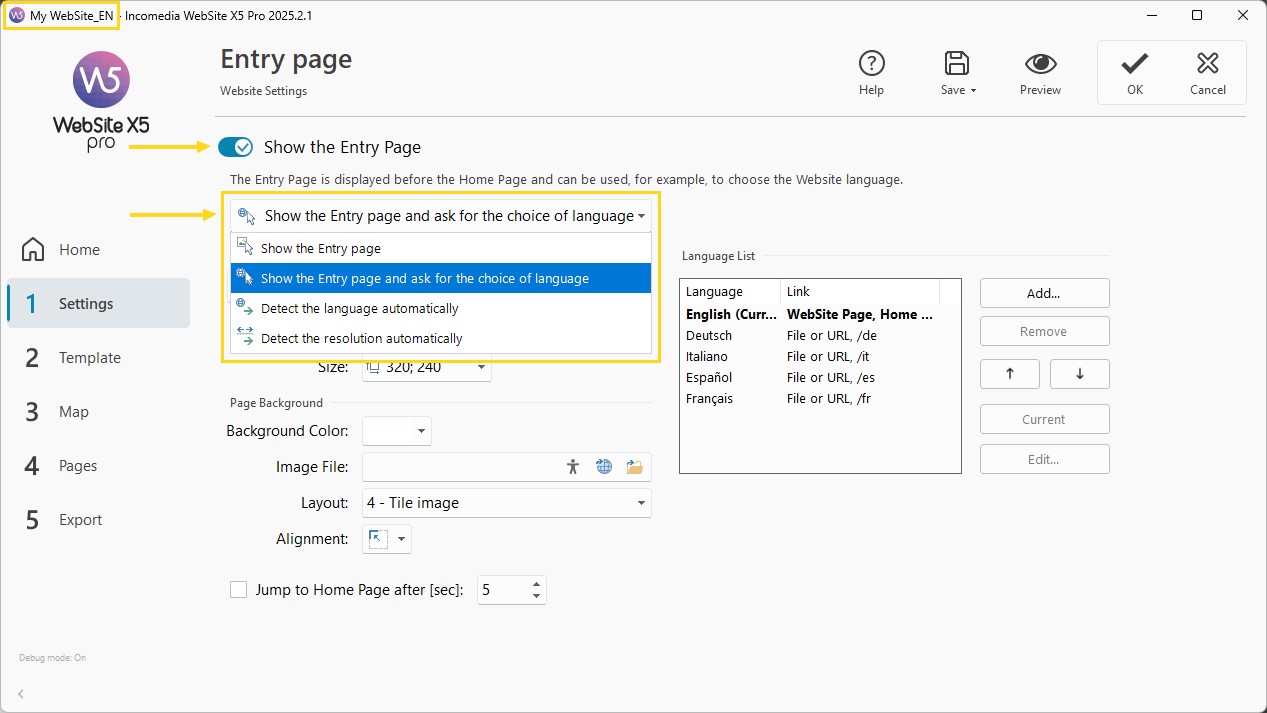The image size is (1267, 713).
Task: Confirm with the OK checkmark button
Action: (x=1134, y=73)
